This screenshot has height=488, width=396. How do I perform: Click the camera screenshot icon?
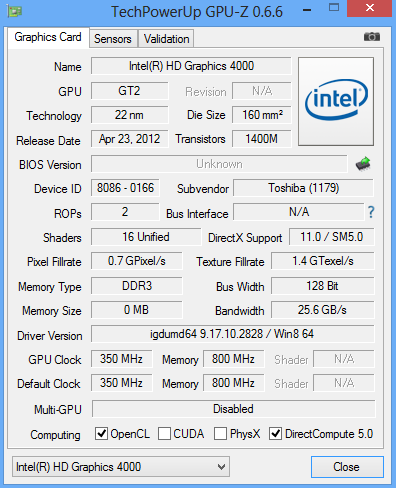(x=372, y=36)
